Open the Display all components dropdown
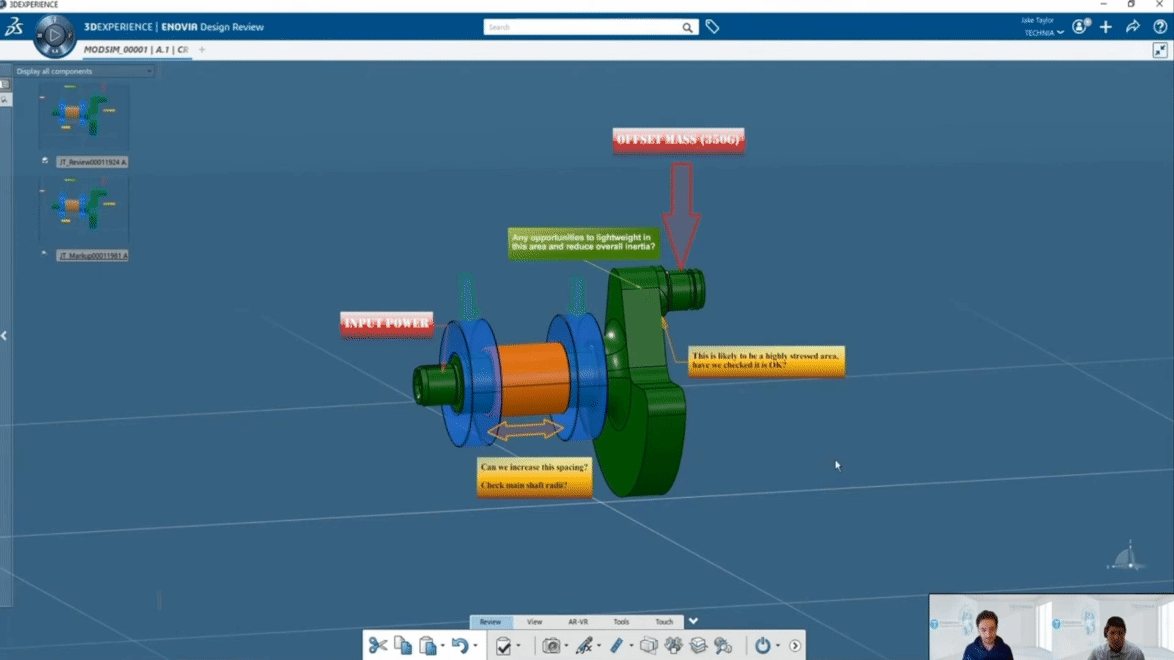 [84, 71]
